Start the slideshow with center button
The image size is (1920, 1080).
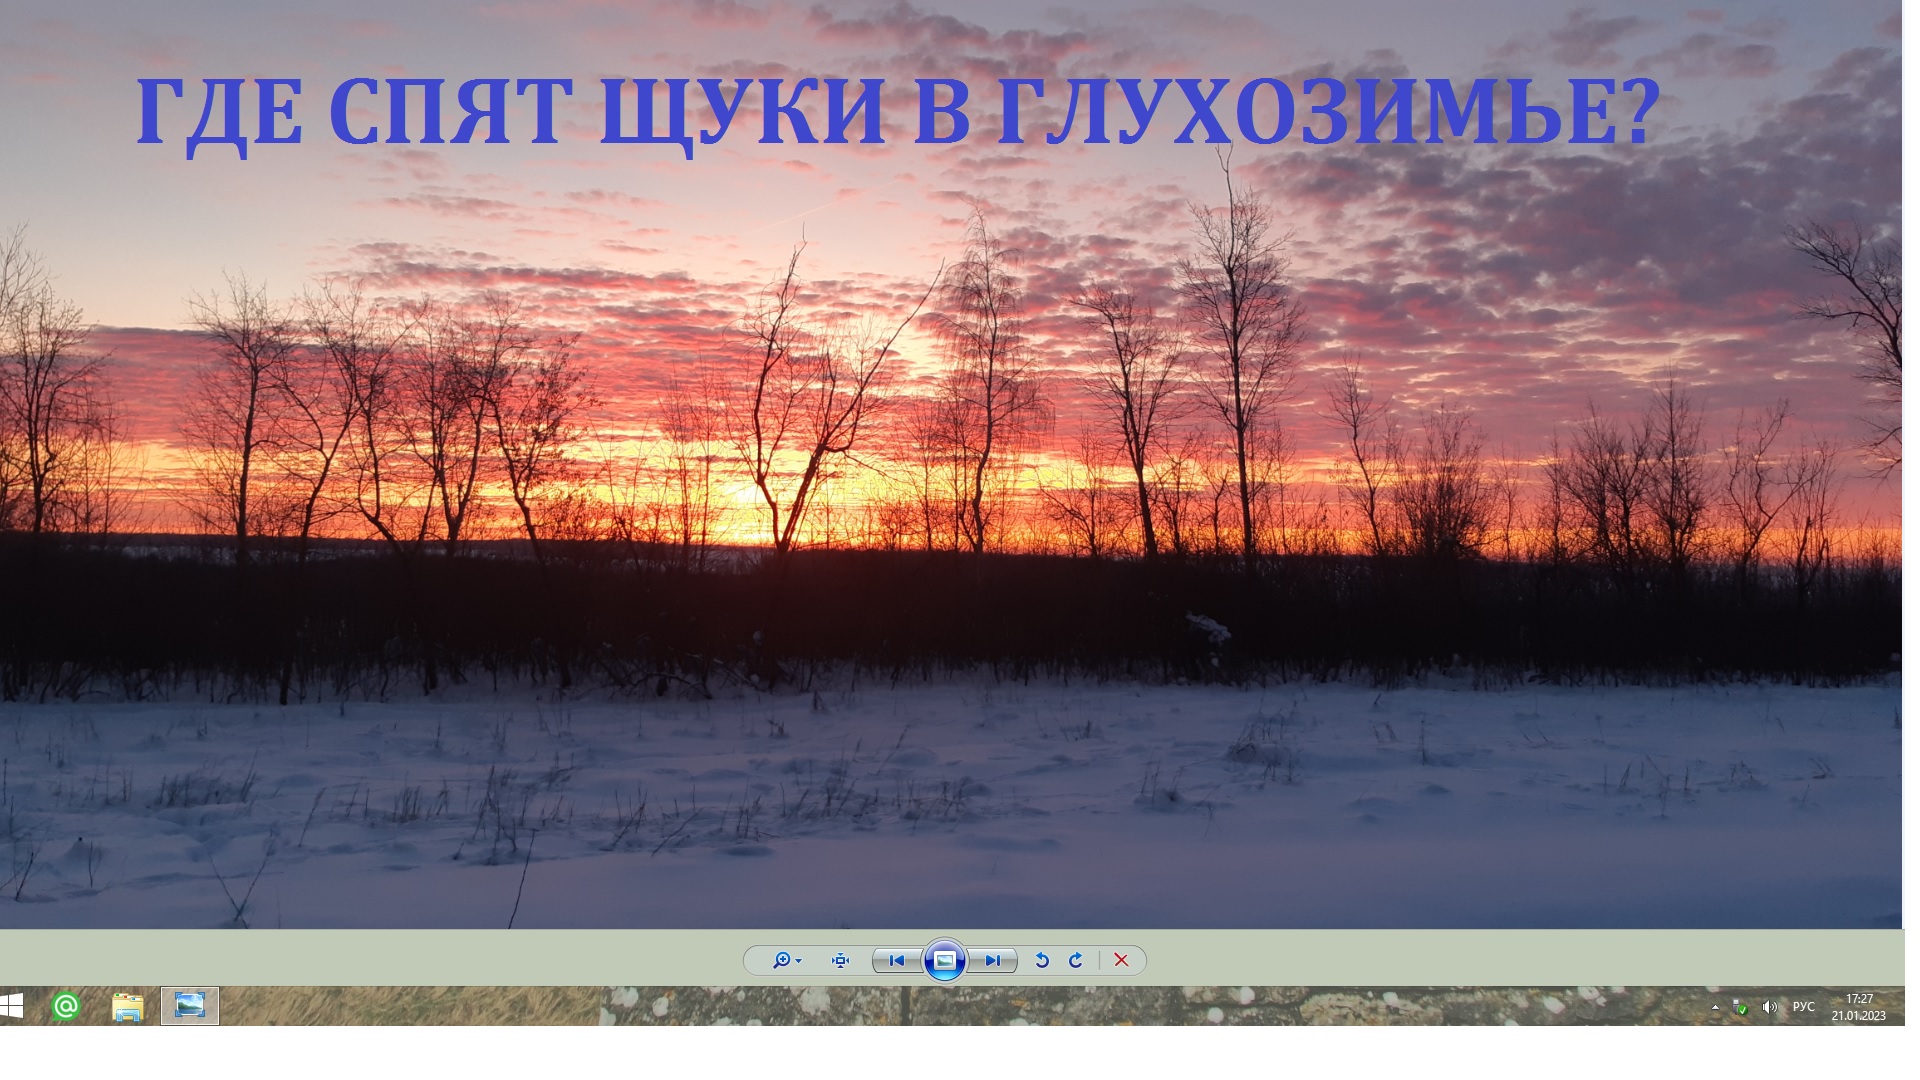944,961
